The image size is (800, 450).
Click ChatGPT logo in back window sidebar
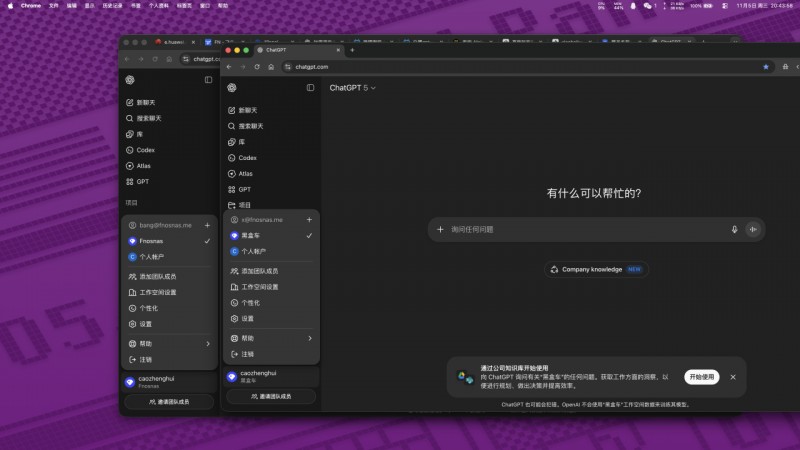point(130,80)
